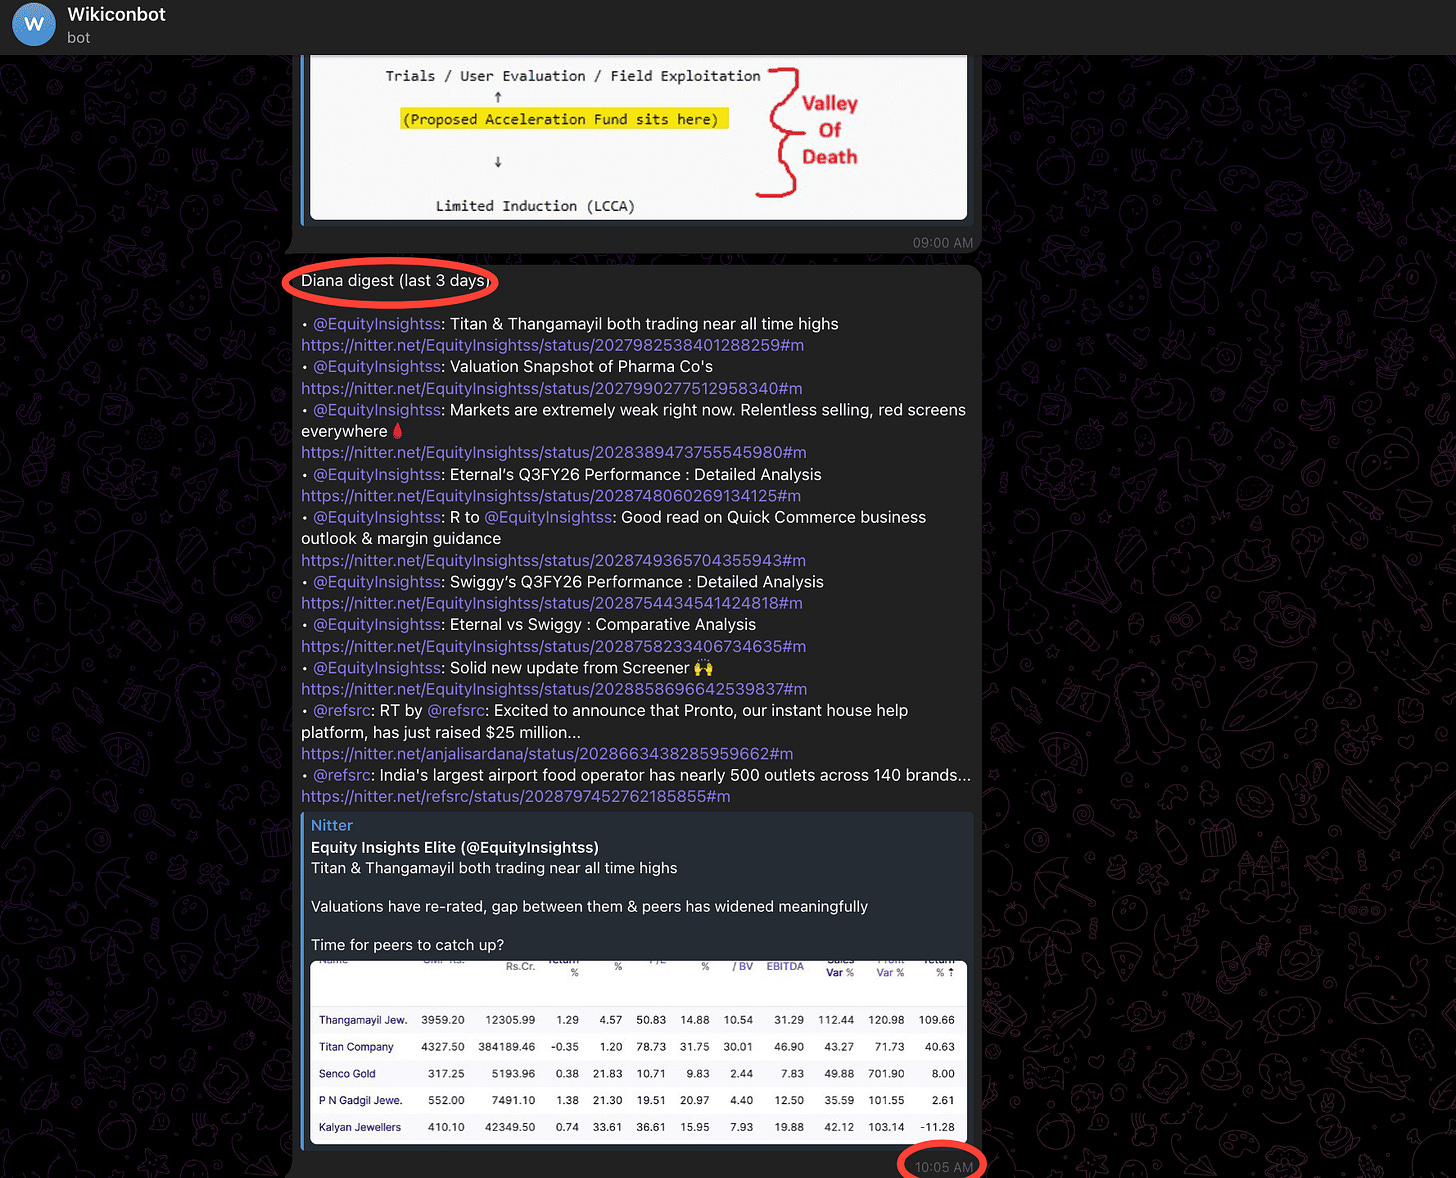The image size is (1456, 1178).
Task: Open the anjalisardana Pronto status link
Action: coord(547,753)
